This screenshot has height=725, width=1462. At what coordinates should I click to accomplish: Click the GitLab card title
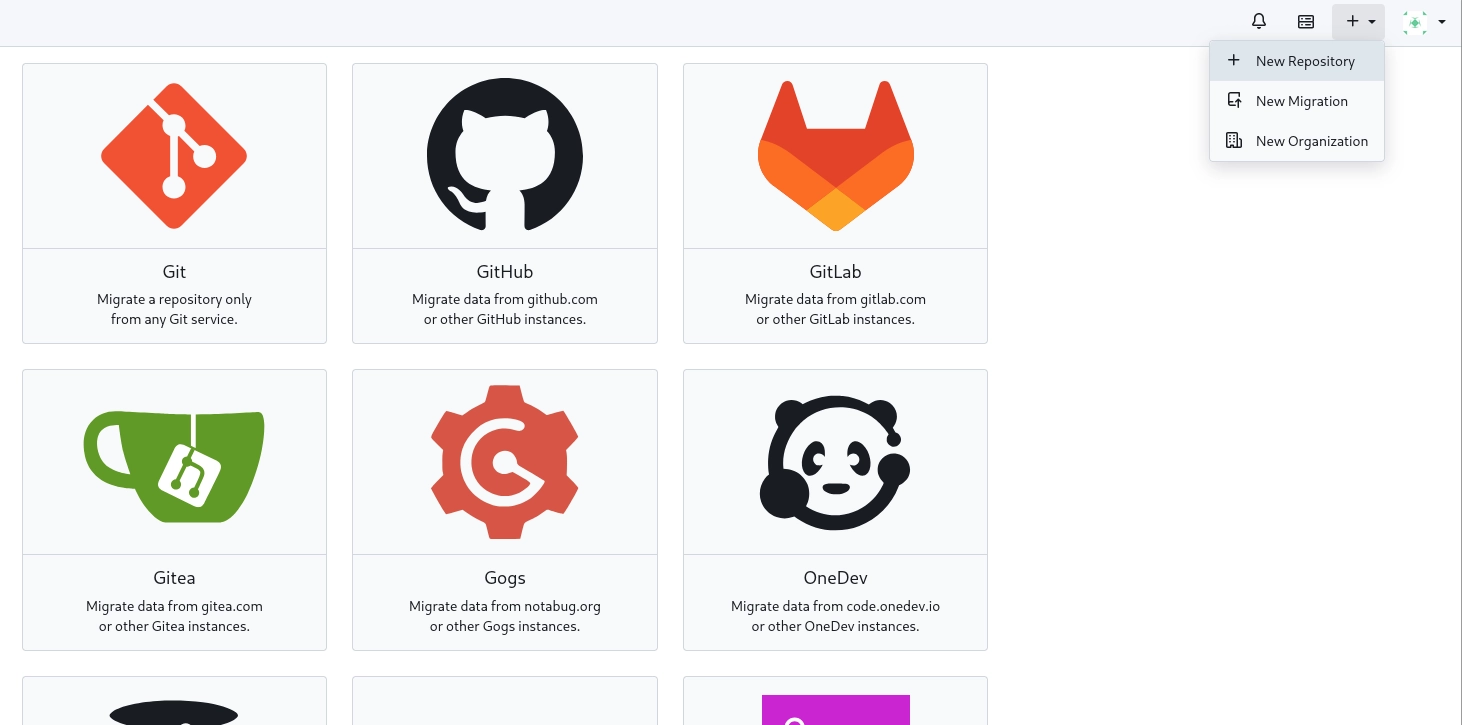[835, 272]
